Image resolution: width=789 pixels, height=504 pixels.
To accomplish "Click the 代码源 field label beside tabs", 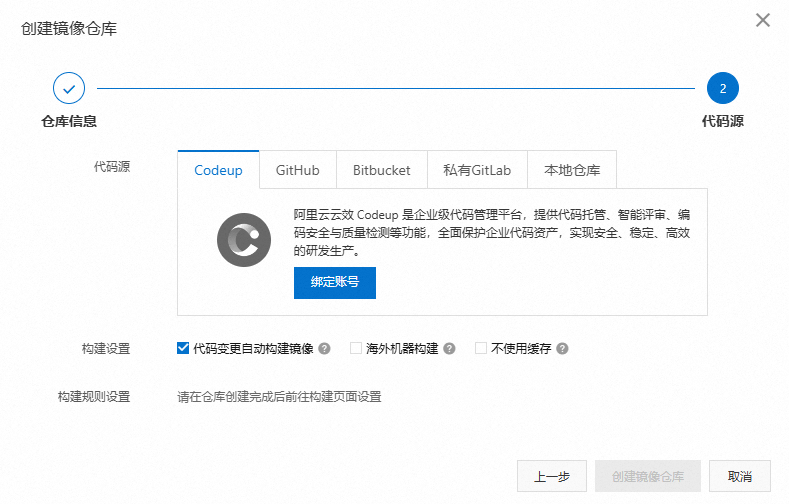I will click(112, 167).
